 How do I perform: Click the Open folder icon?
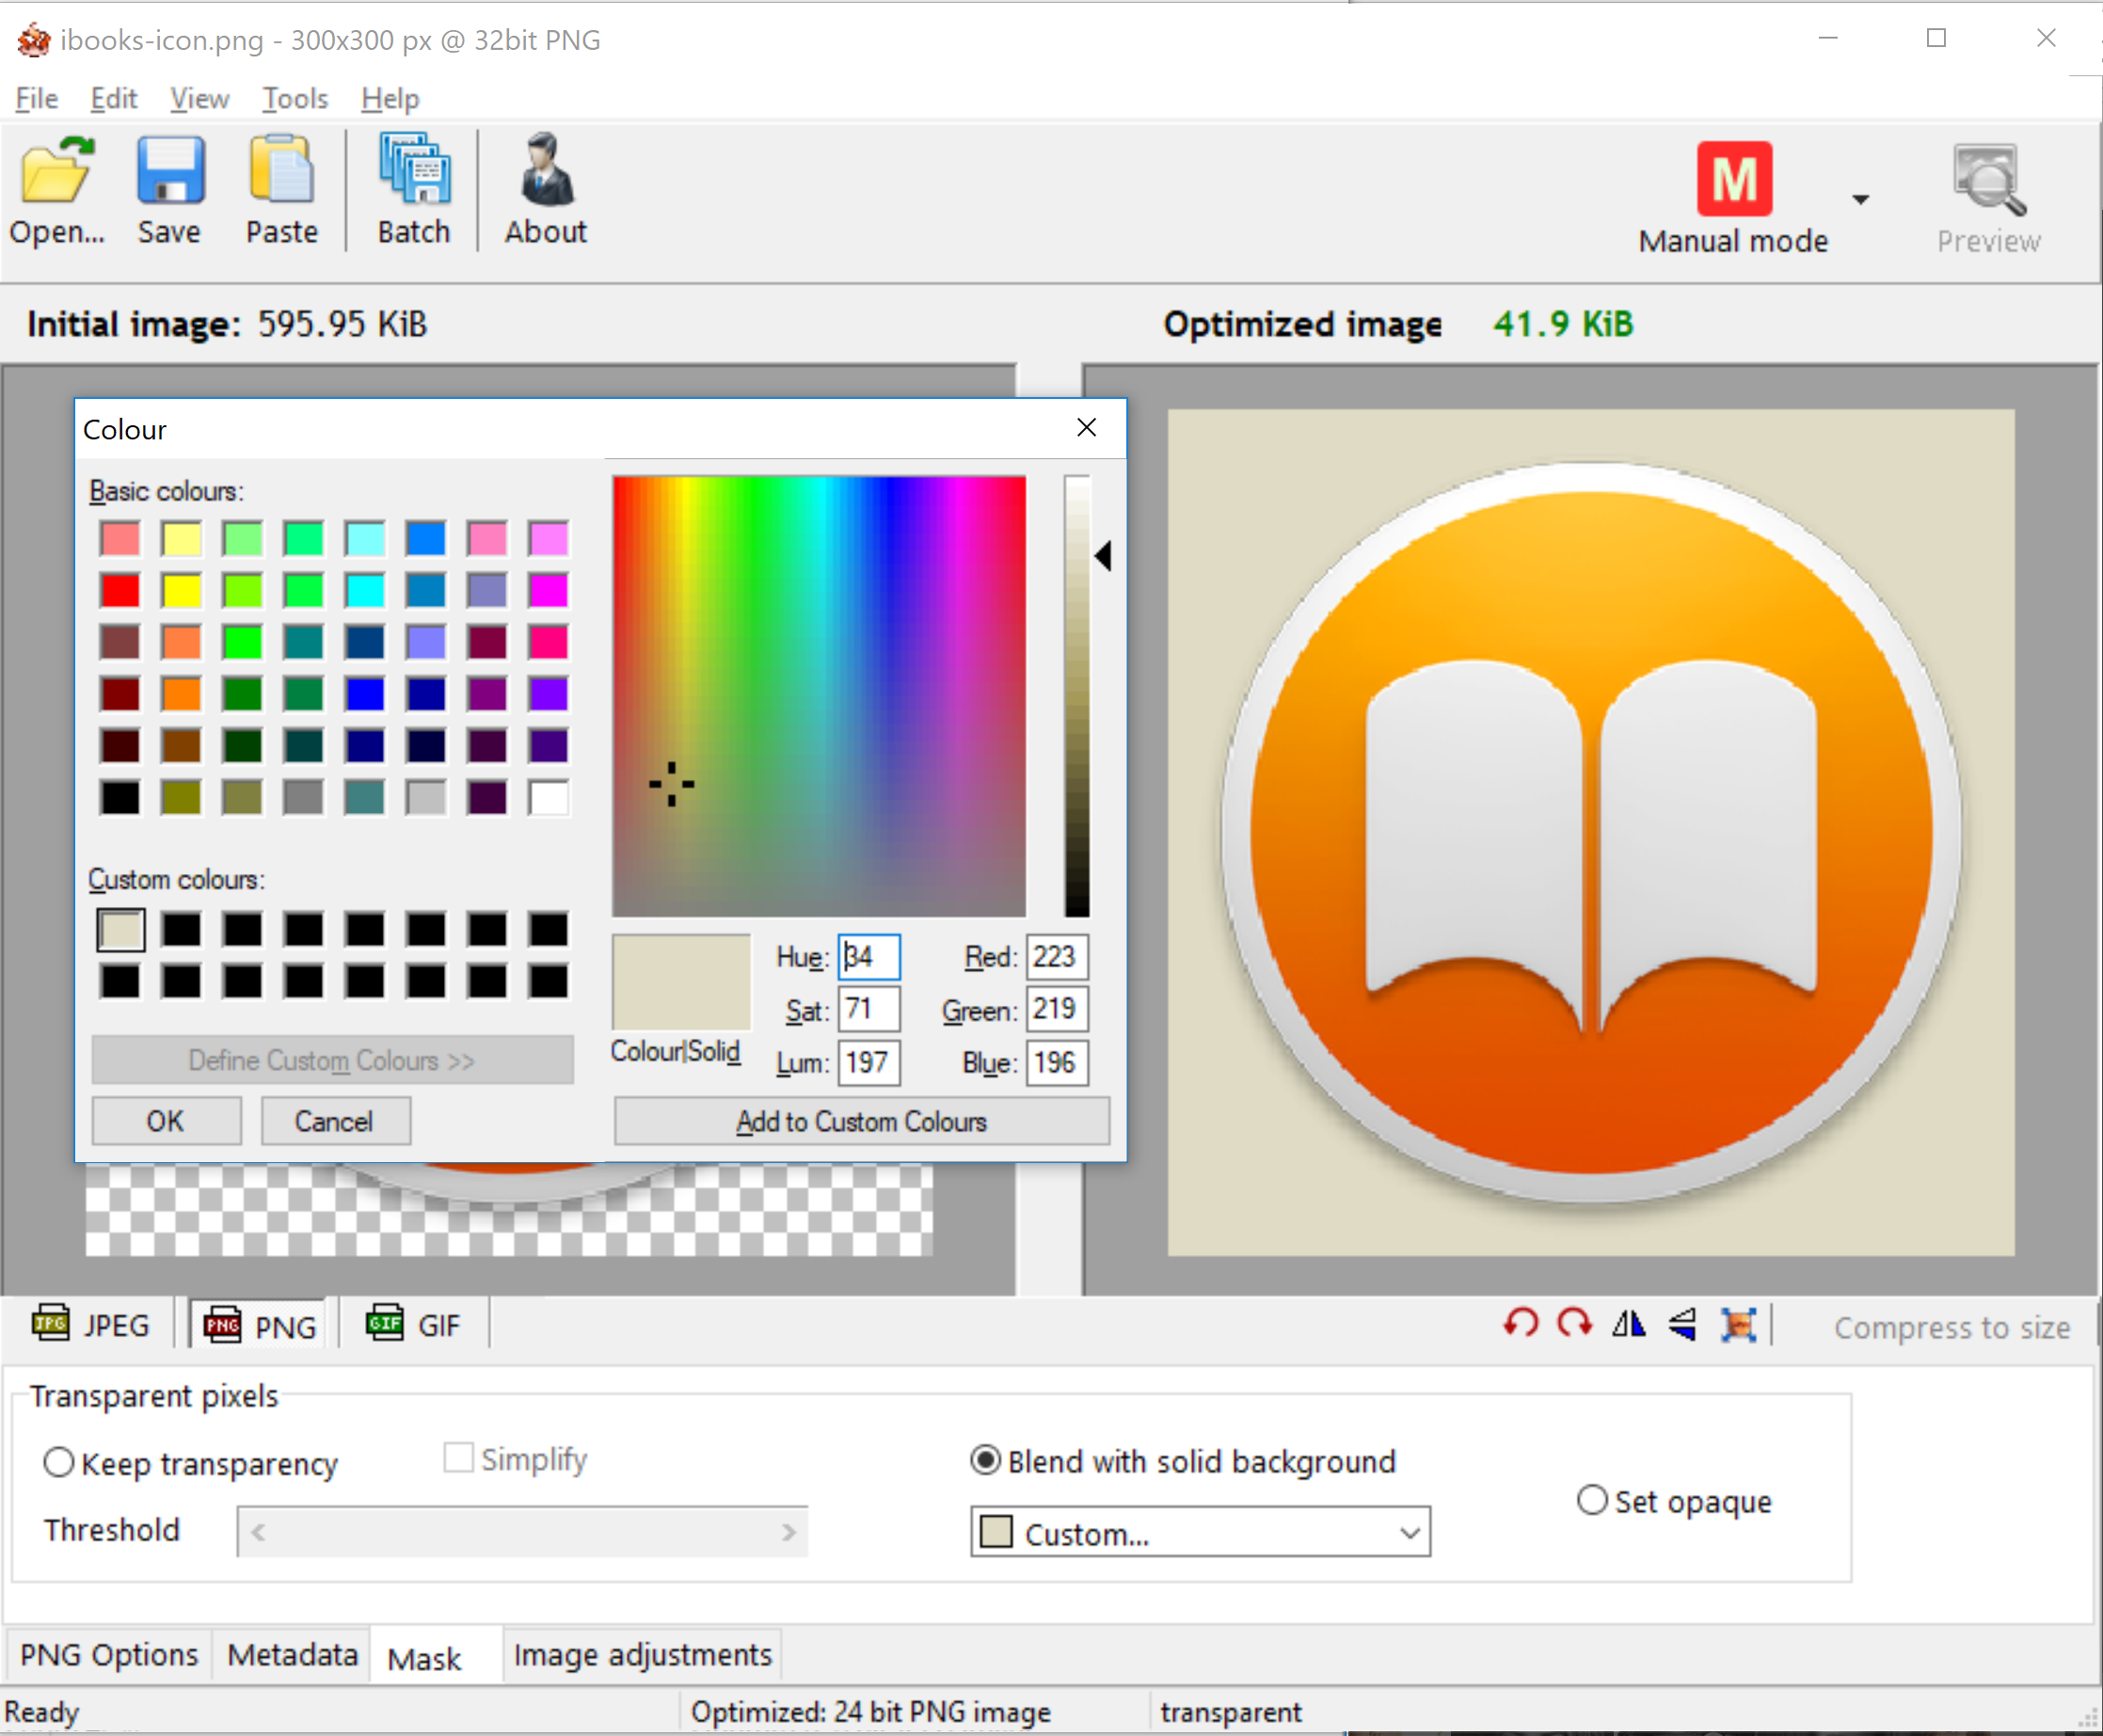[x=57, y=172]
